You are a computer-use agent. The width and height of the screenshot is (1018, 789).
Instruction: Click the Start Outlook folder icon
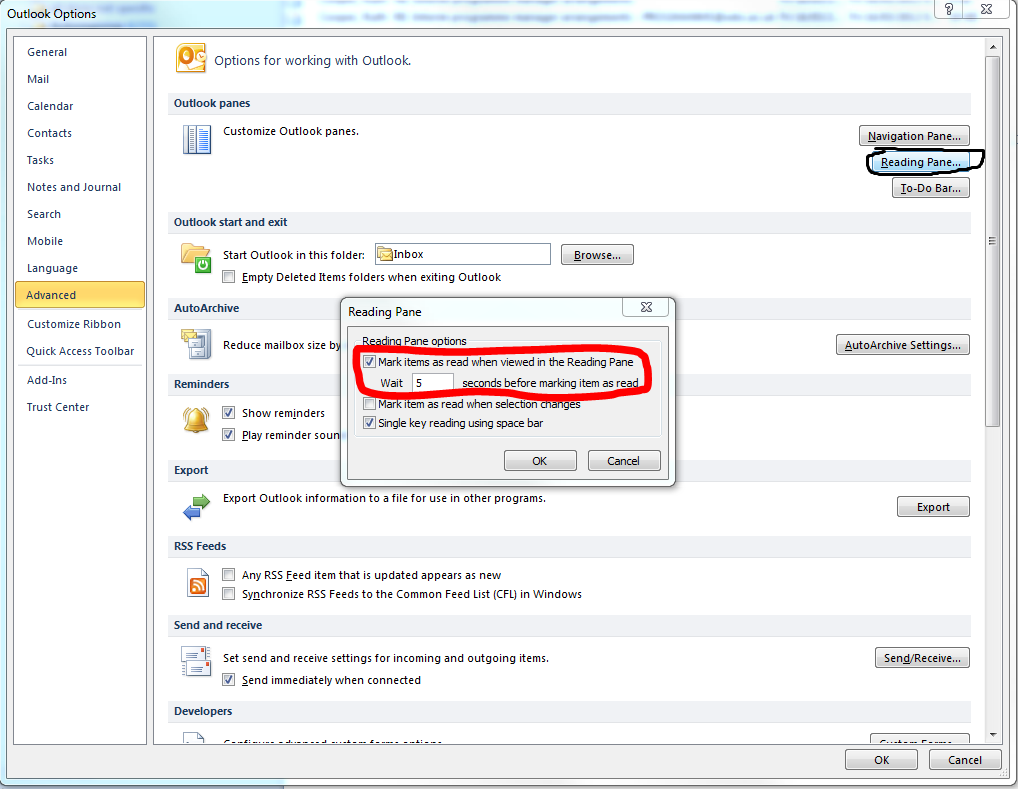point(196,258)
